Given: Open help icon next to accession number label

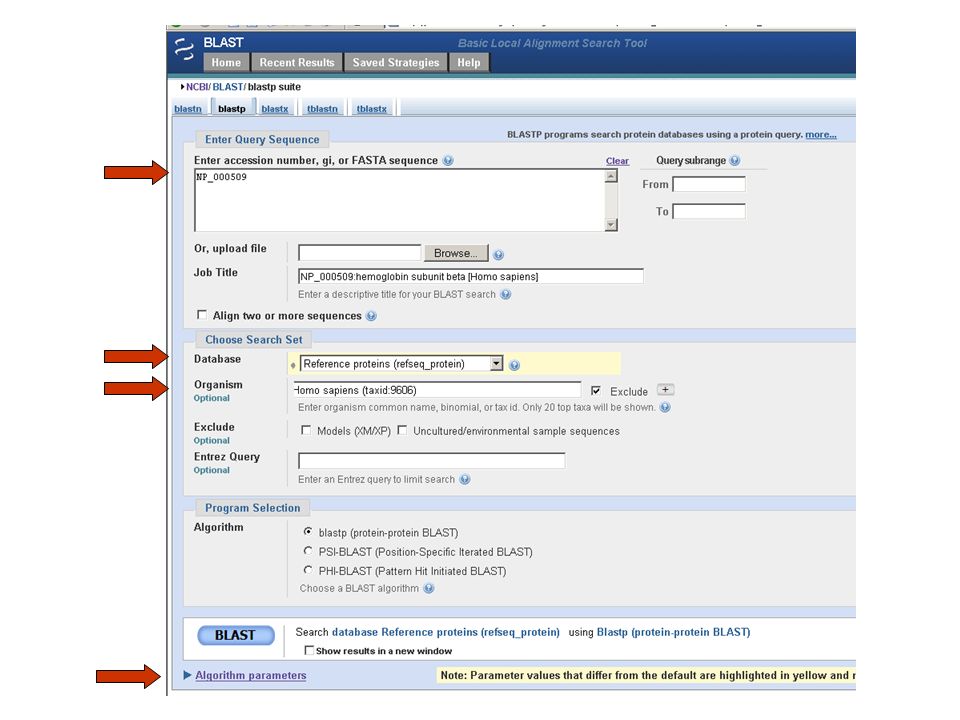Looking at the screenshot, I should tap(448, 160).
